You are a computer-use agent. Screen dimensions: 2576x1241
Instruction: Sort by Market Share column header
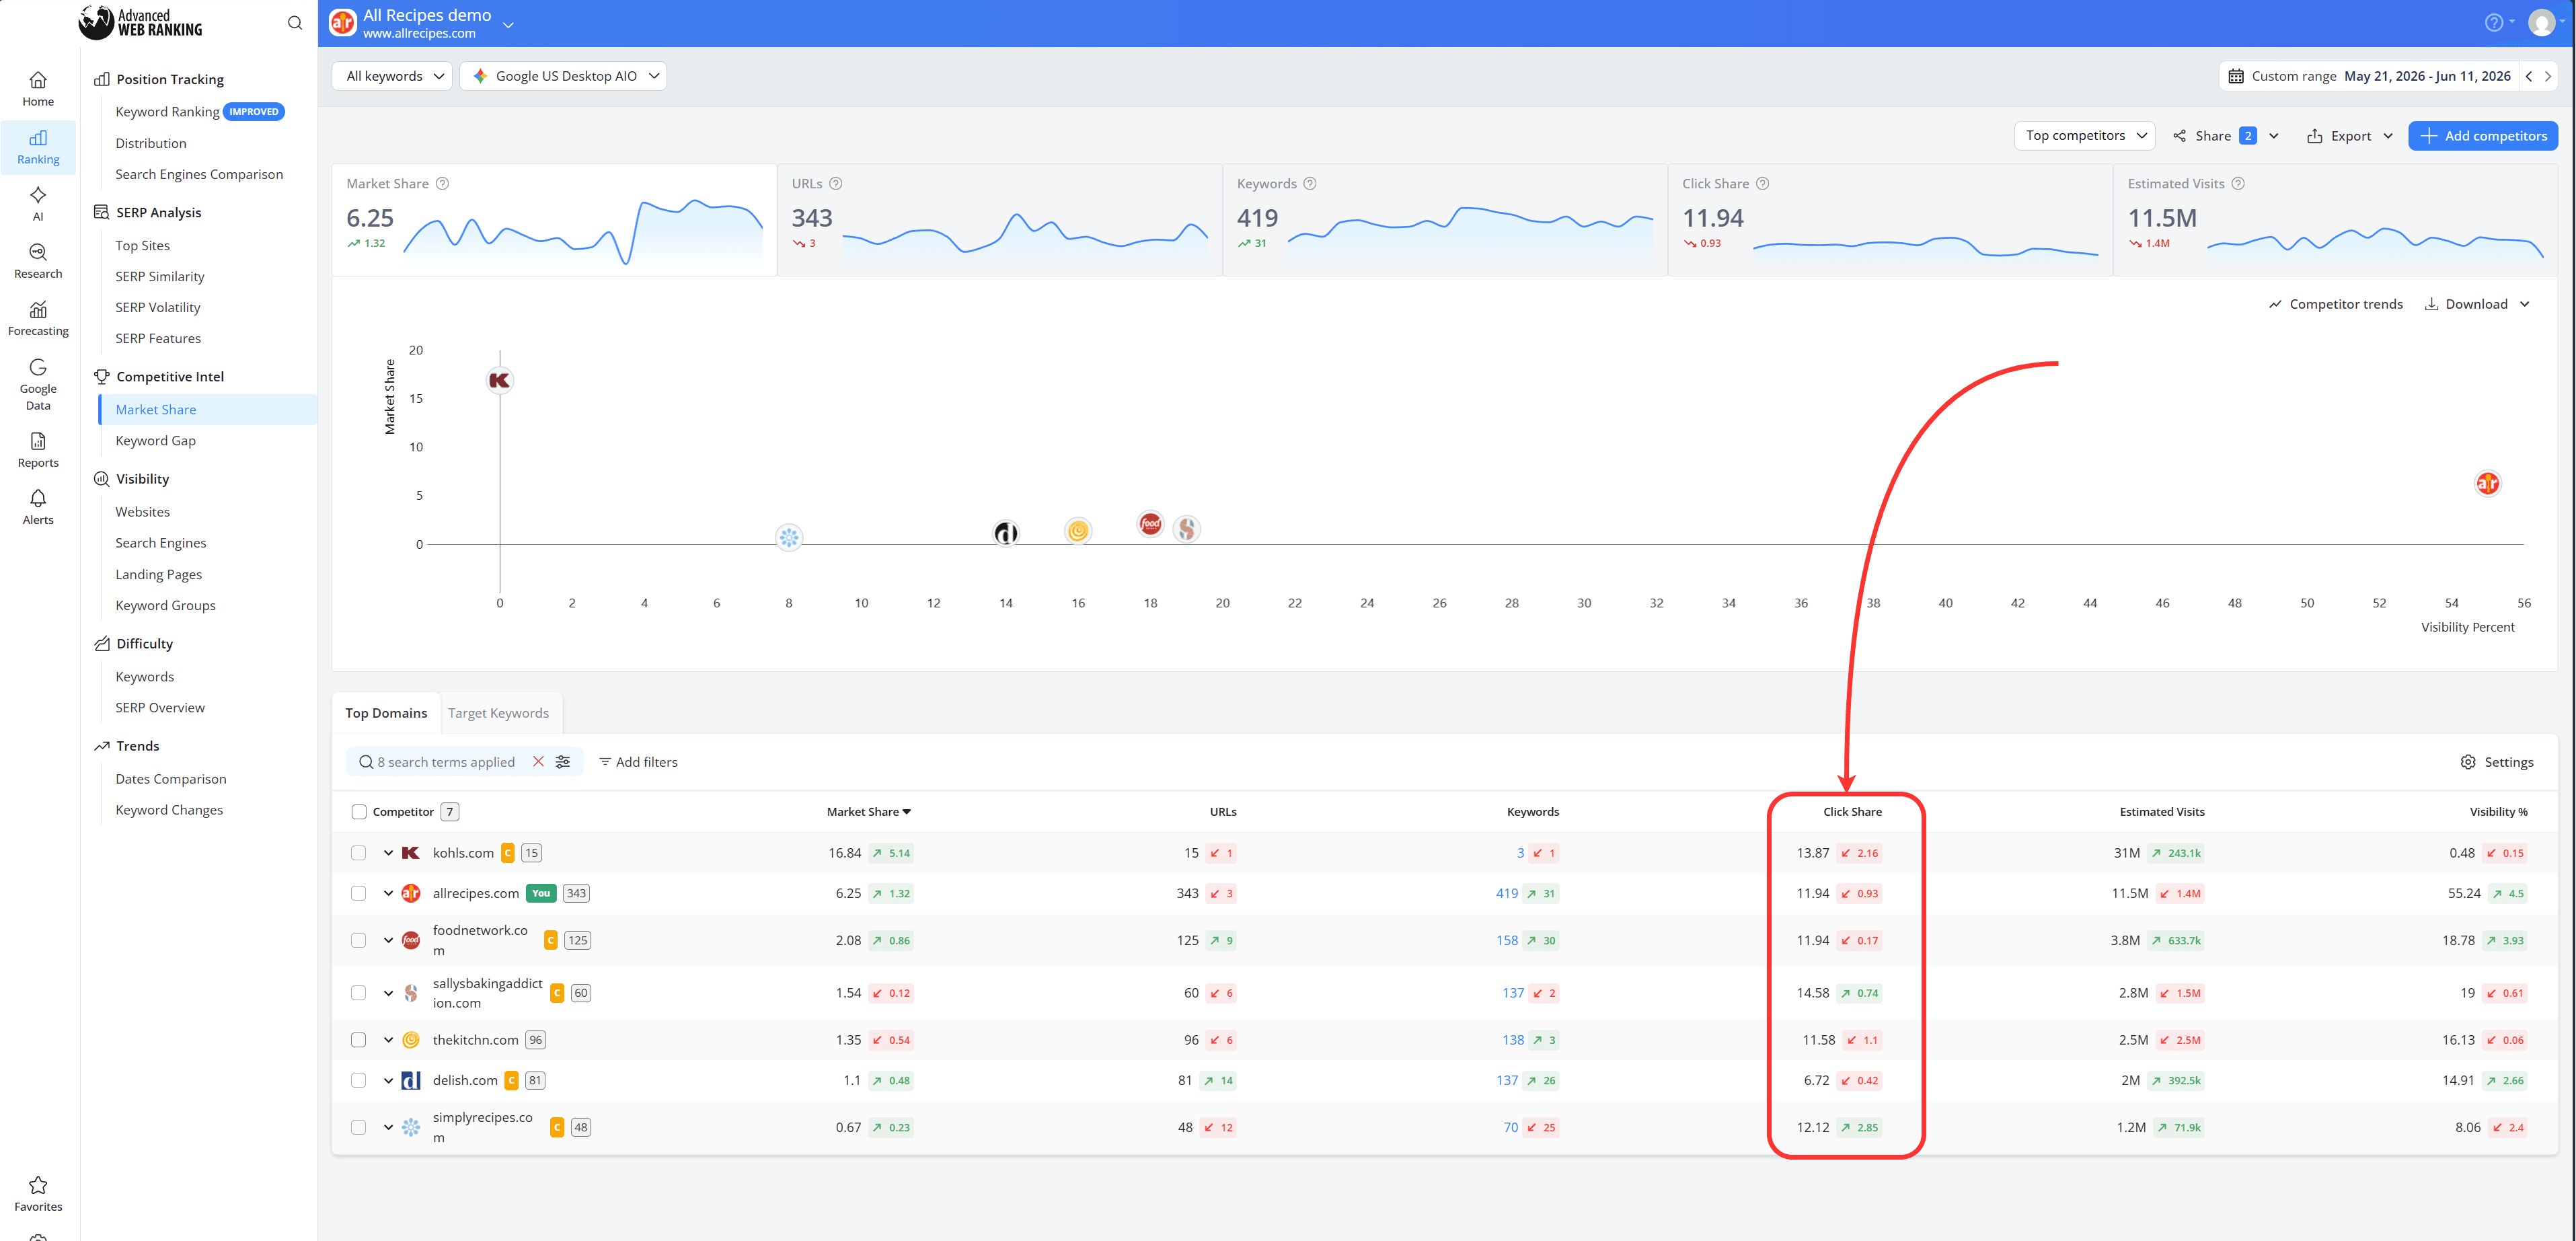tap(868, 812)
